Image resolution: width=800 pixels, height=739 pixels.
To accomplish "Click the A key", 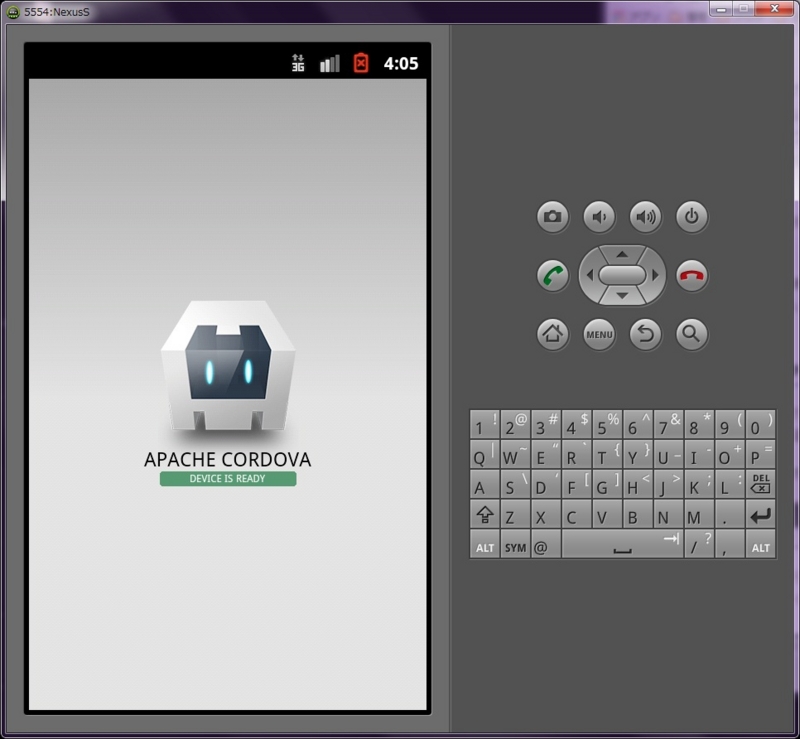I will pyautogui.click(x=485, y=484).
